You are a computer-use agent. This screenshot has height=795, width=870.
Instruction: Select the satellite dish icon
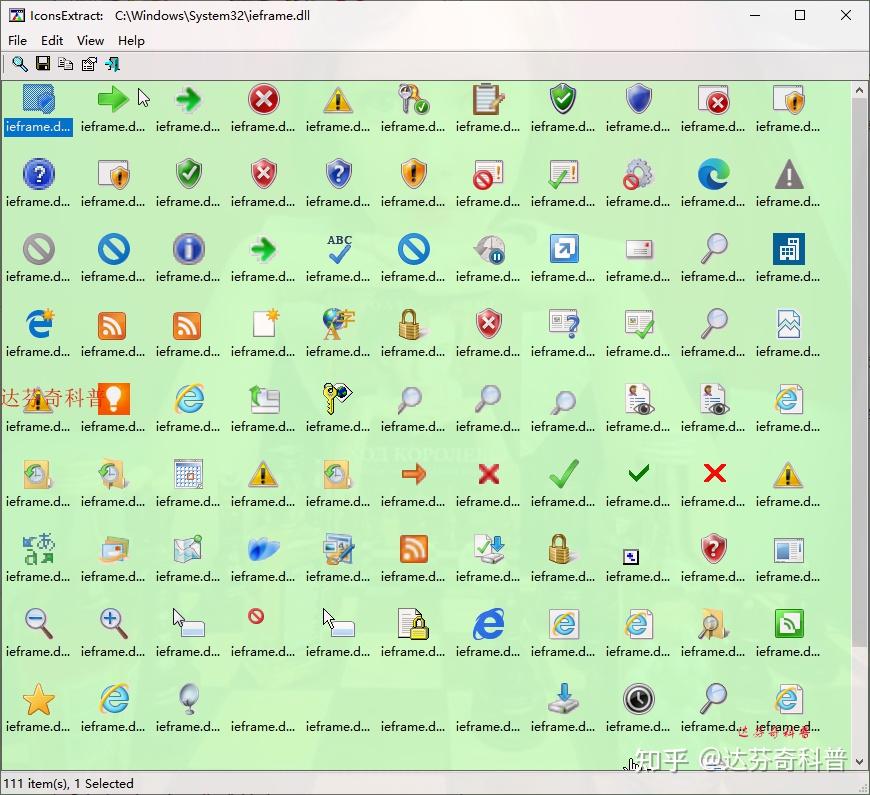click(x=189, y=699)
